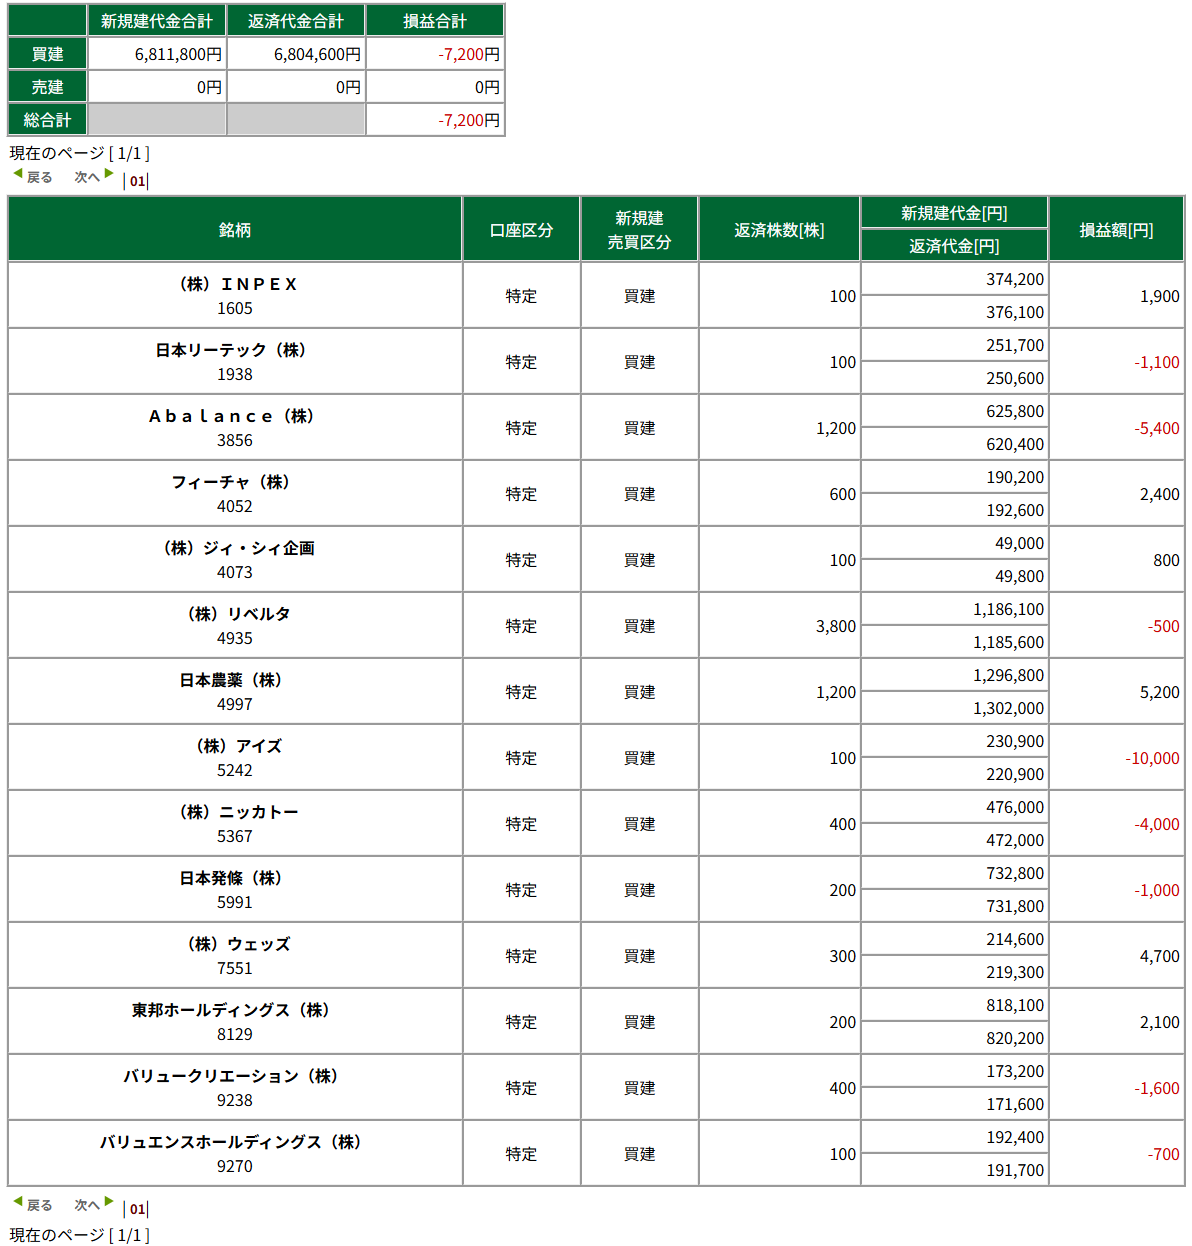Click the 銘柄 column header

[235, 229]
